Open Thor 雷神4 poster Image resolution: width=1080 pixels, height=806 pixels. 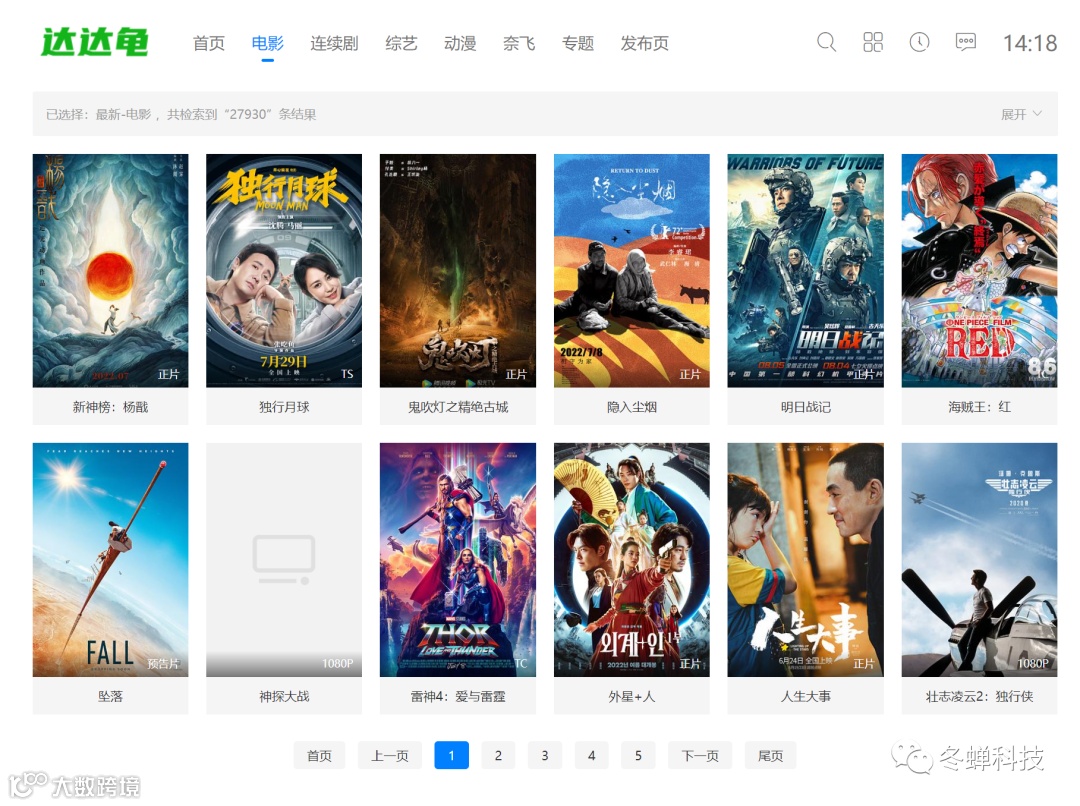click(457, 559)
